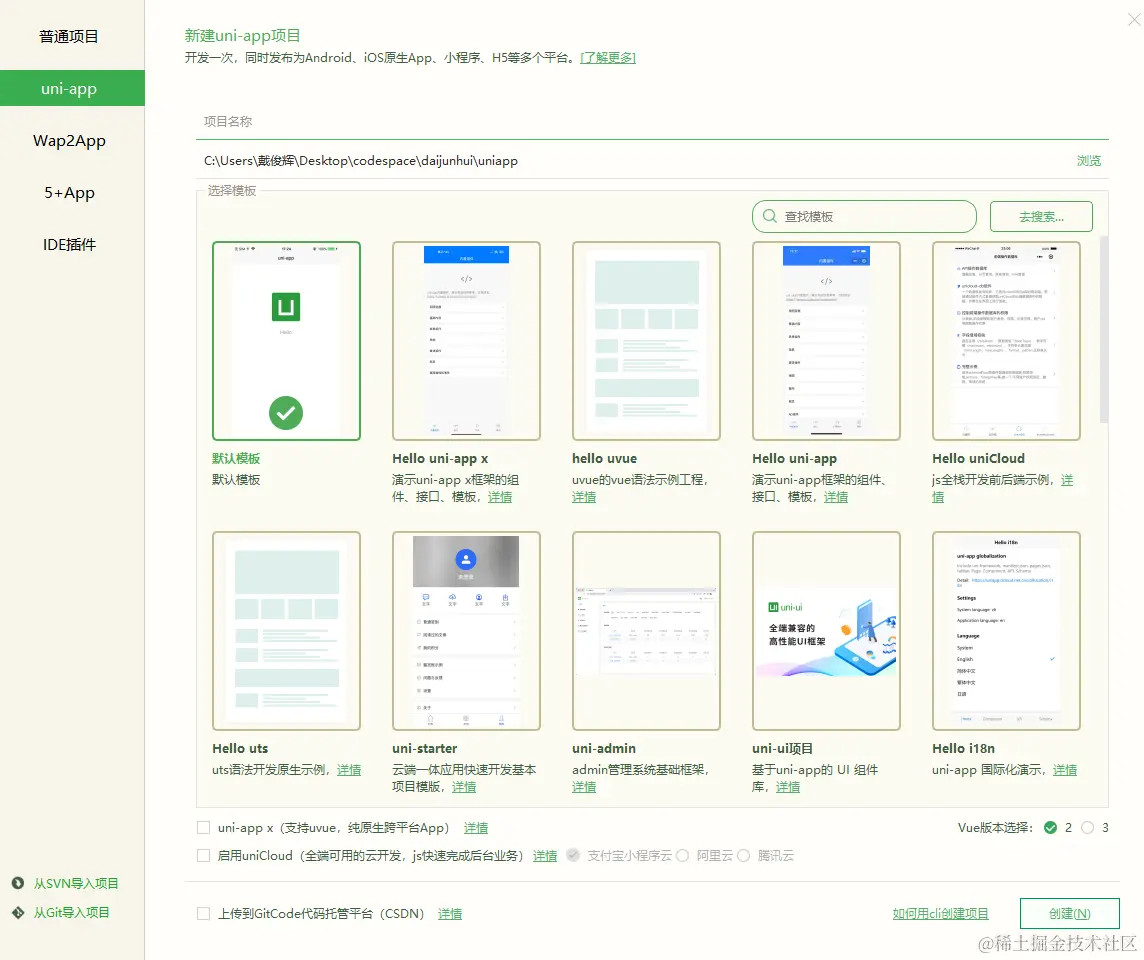Choose the Hello uniCloud template thumbnail
Screen dimensions: 1144x960
[x=1006, y=341]
